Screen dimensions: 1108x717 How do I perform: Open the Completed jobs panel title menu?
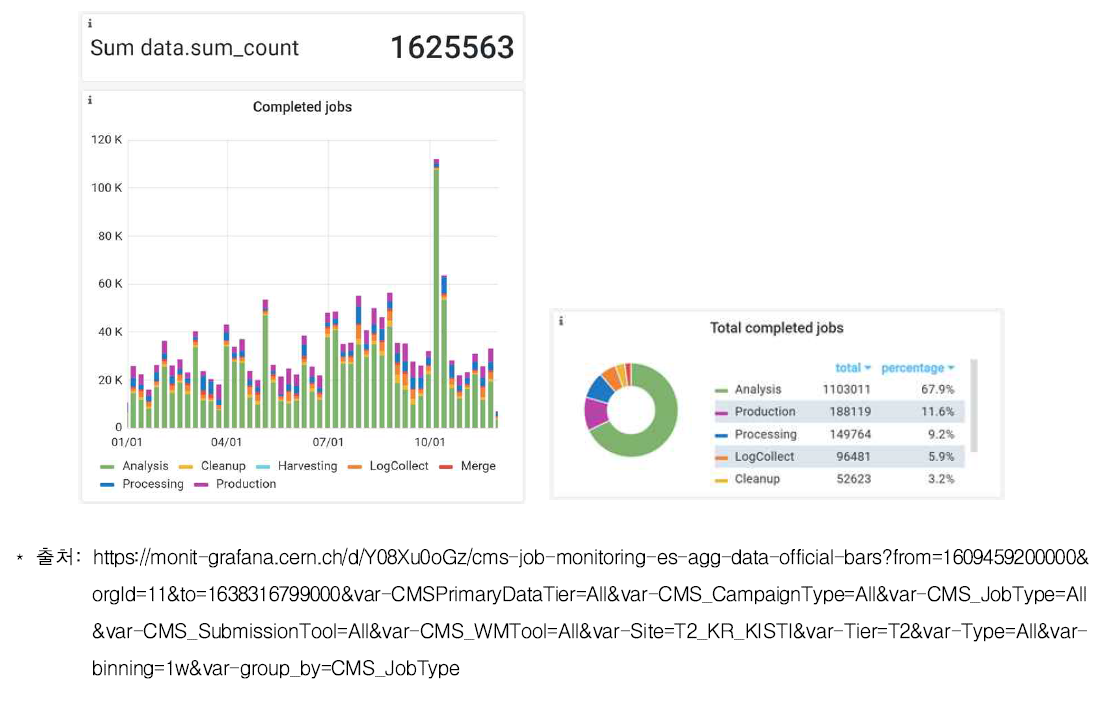[302, 107]
